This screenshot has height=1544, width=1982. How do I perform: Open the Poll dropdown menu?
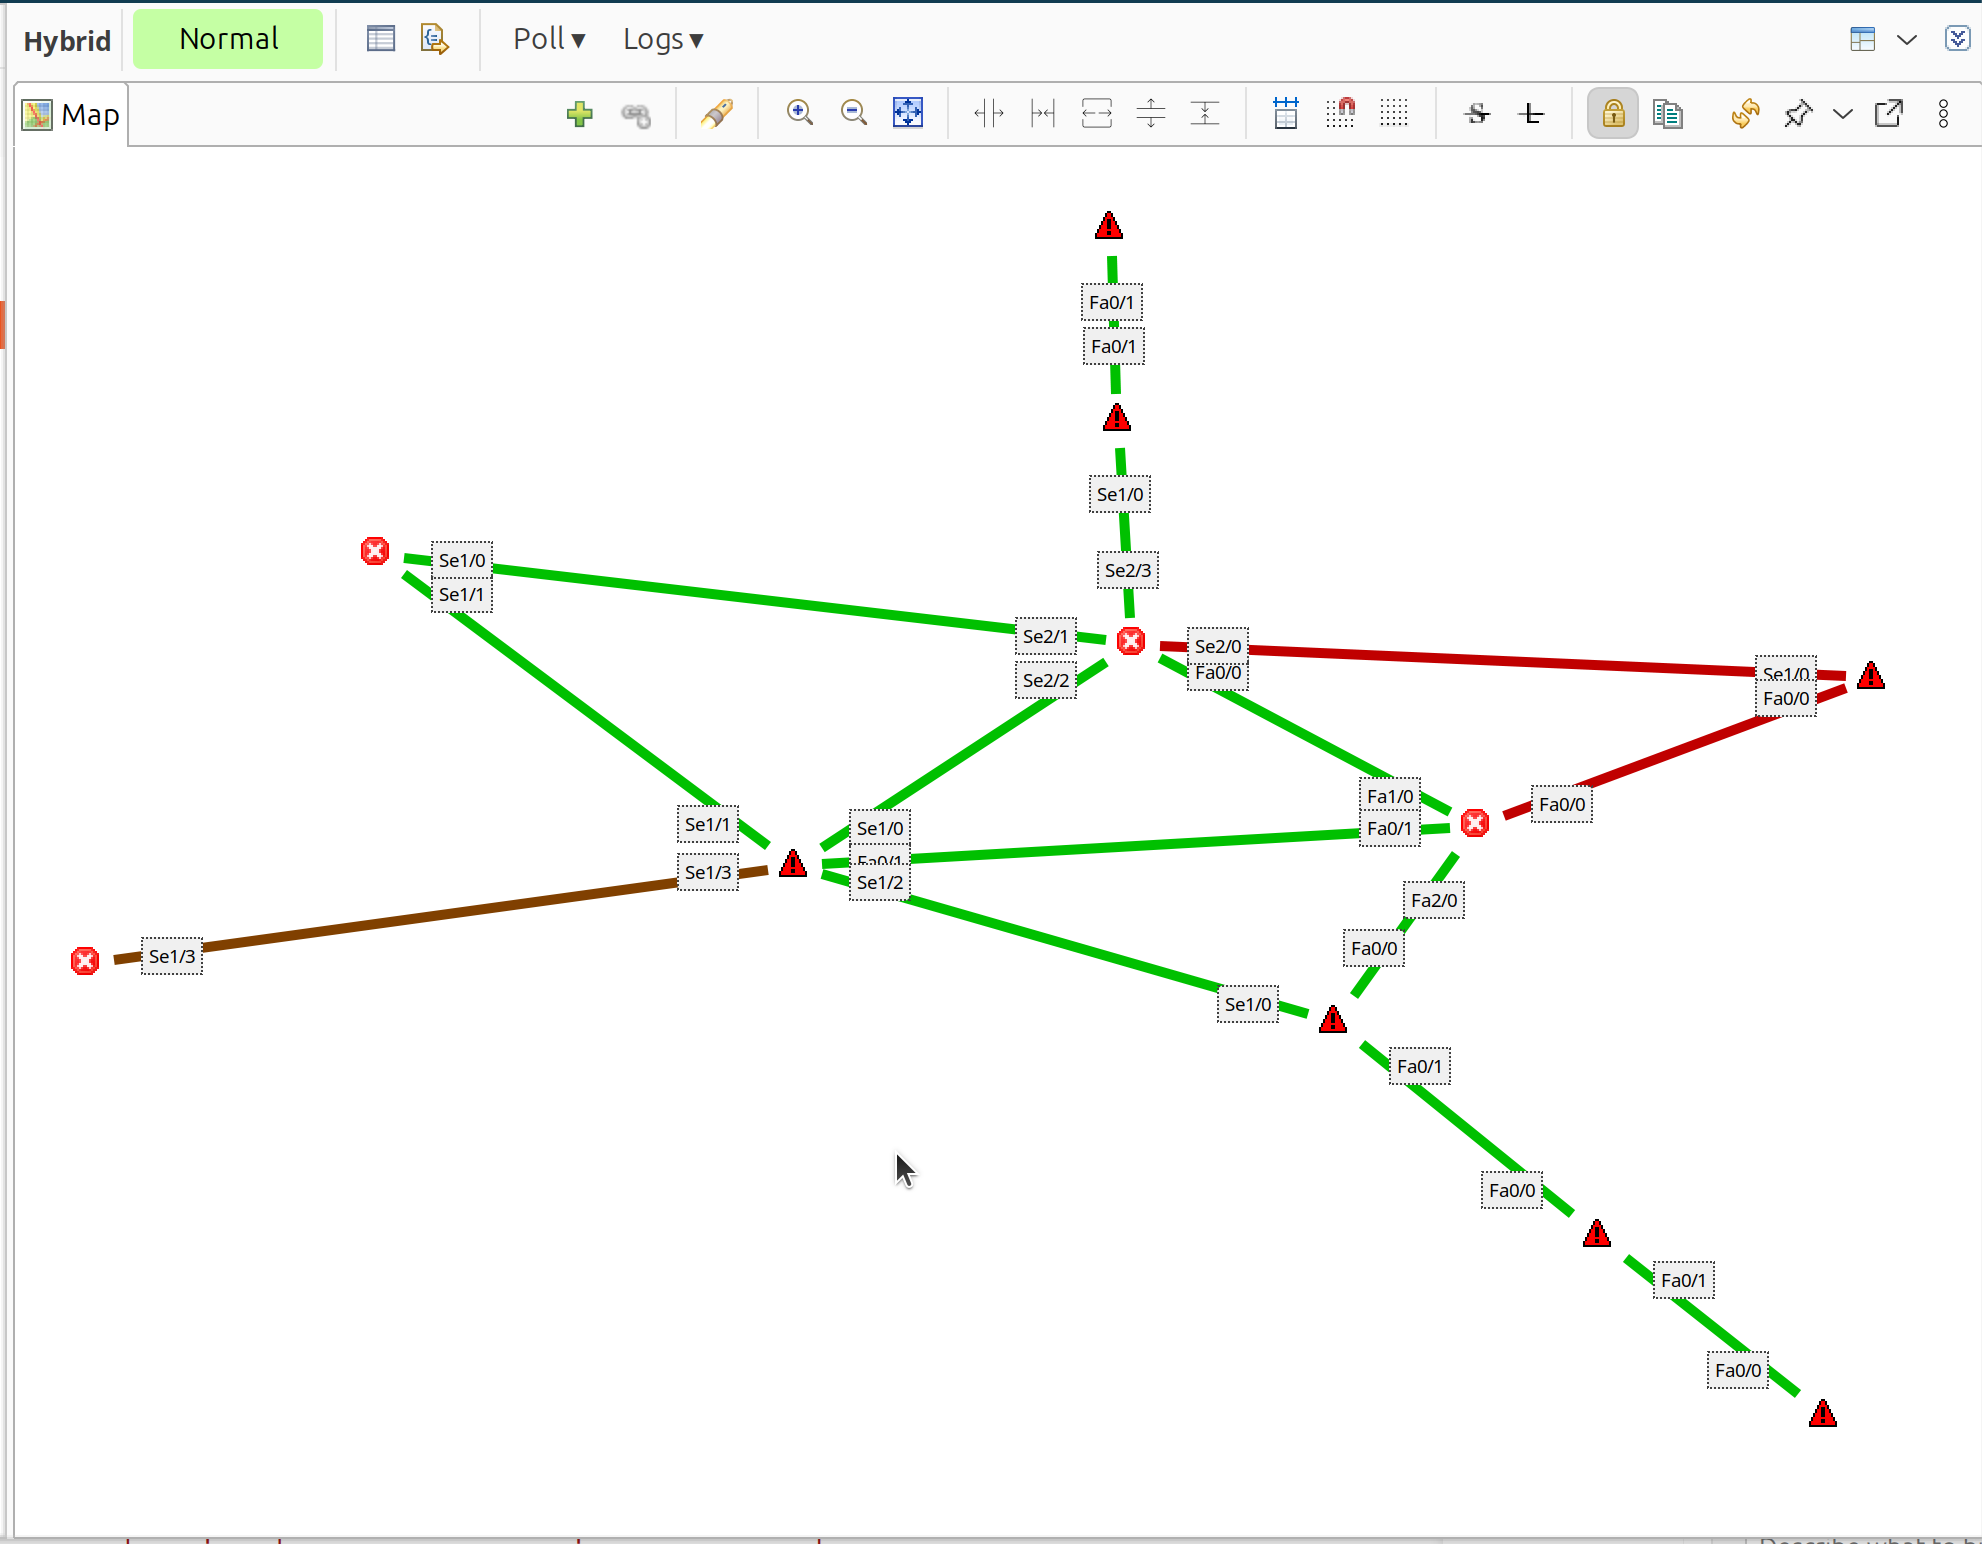pyautogui.click(x=548, y=39)
